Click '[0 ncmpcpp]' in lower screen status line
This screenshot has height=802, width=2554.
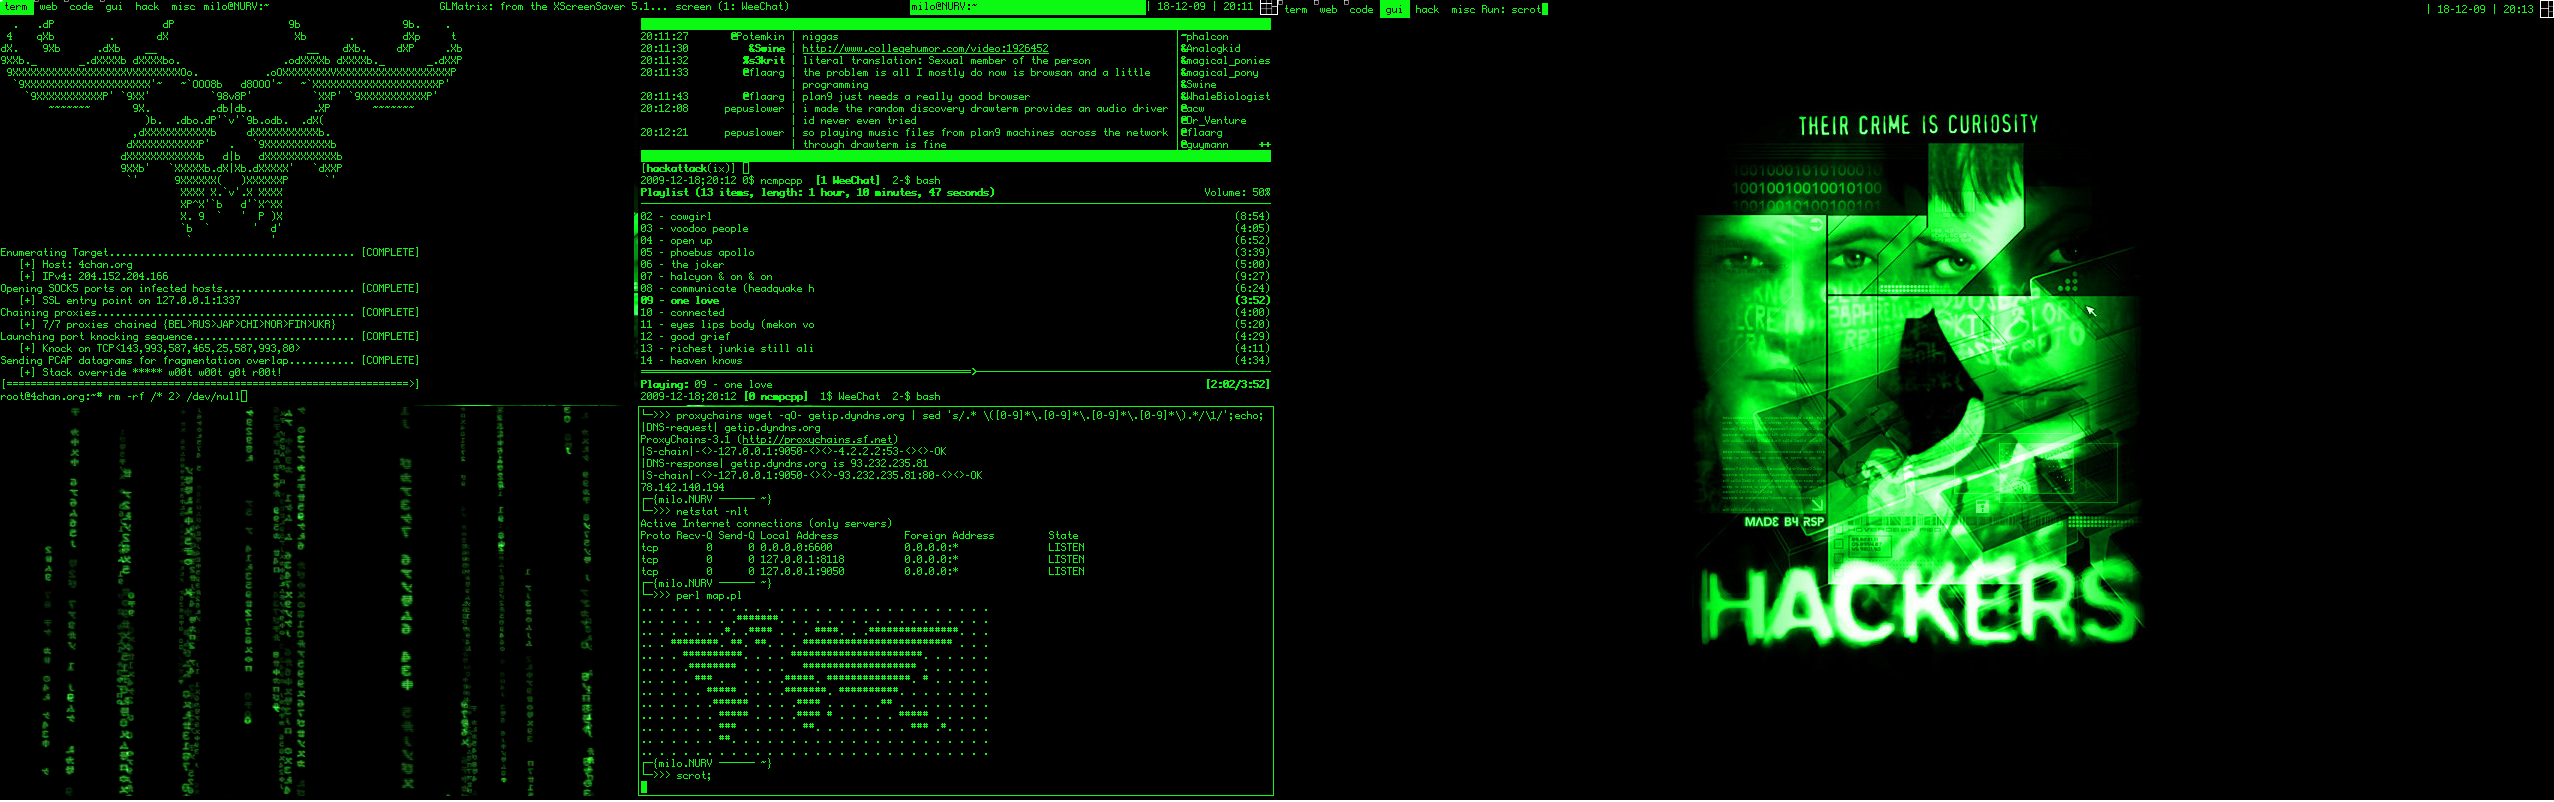[776, 396]
